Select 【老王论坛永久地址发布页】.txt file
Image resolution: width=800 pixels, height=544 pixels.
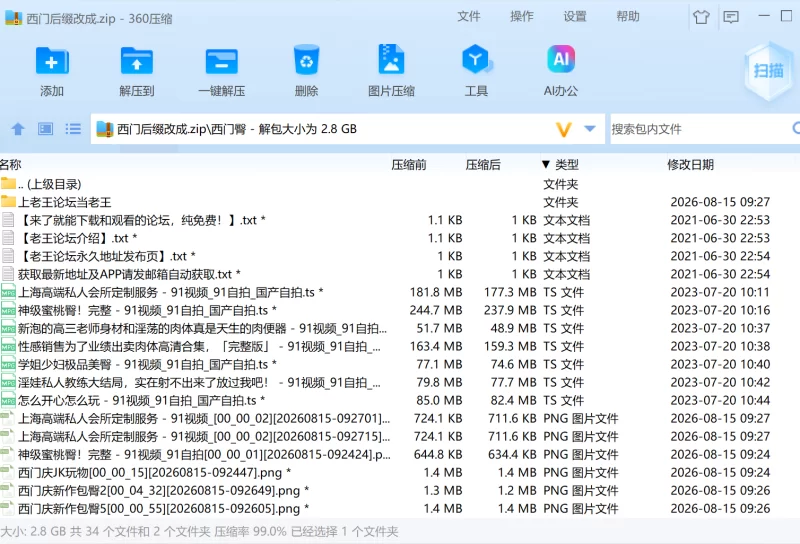tap(400, 256)
